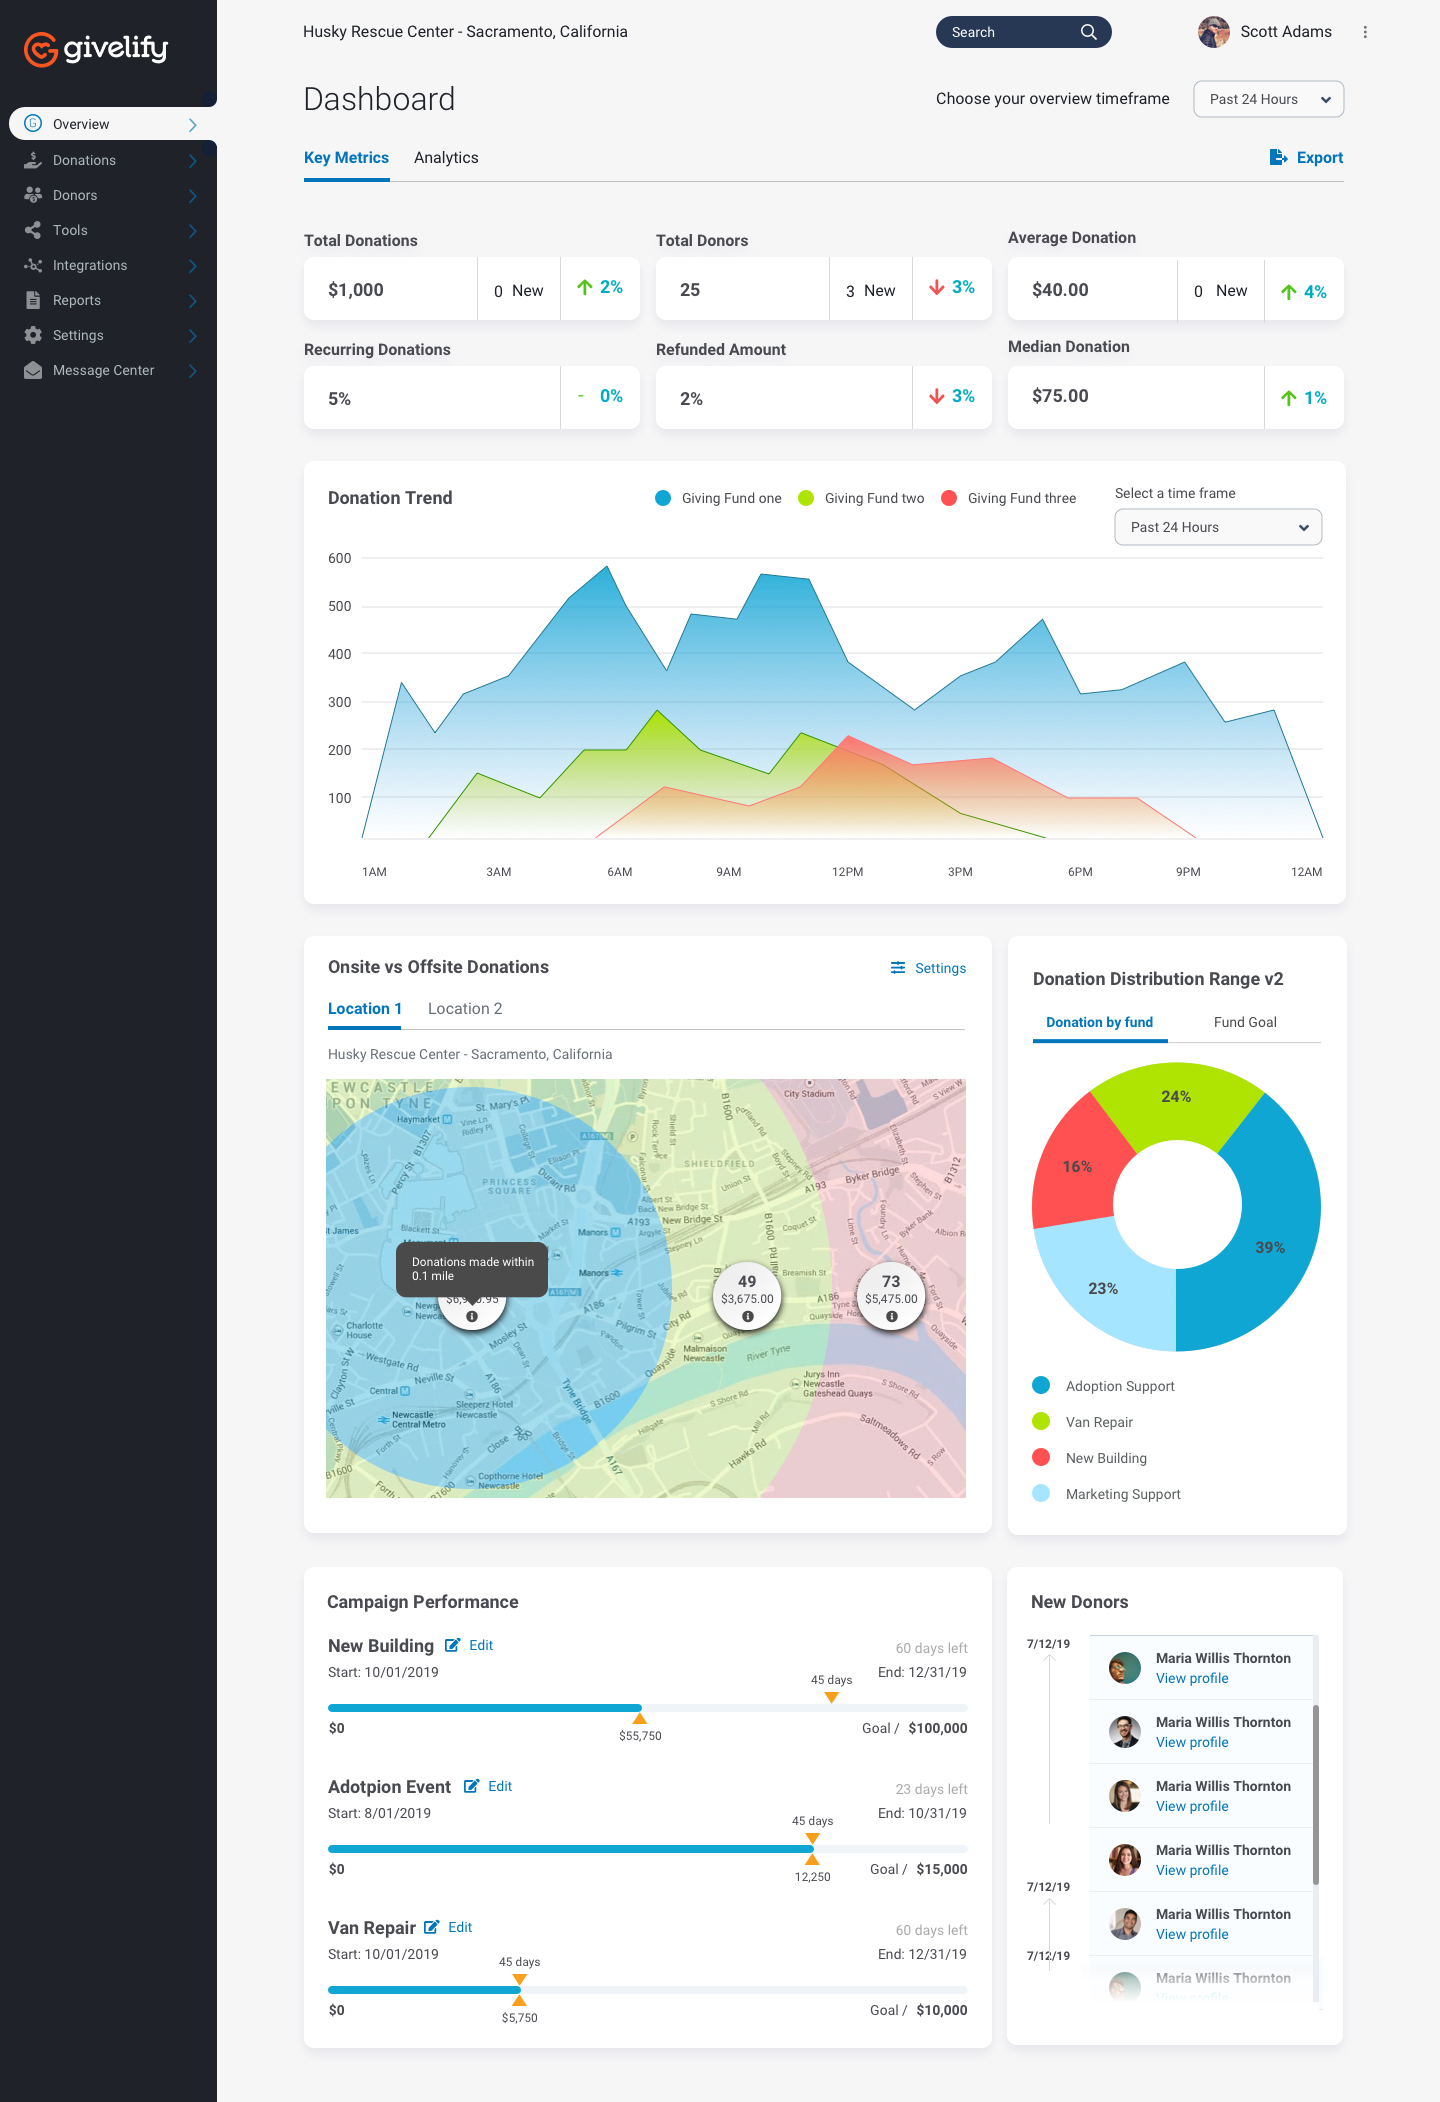Viewport: 1440px width, 2102px height.
Task: Toggle Giving Fund one legend series
Action: tap(663, 498)
